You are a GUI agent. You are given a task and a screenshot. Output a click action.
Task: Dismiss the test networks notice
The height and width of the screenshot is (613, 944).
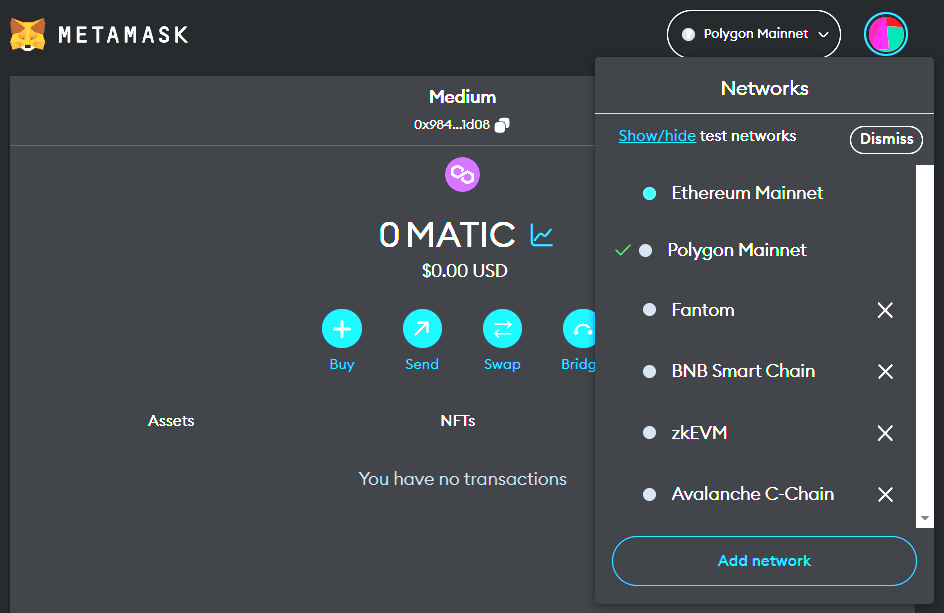click(x=886, y=139)
